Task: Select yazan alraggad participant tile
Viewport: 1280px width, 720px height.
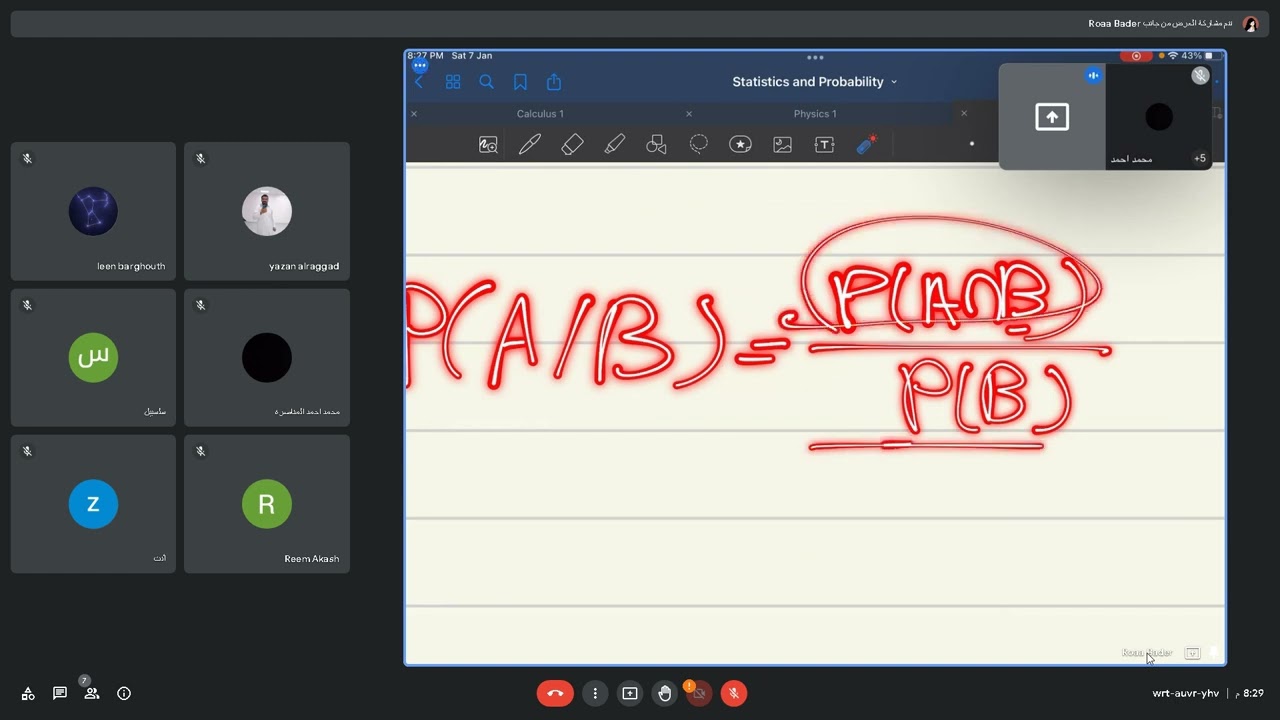Action: (267, 211)
